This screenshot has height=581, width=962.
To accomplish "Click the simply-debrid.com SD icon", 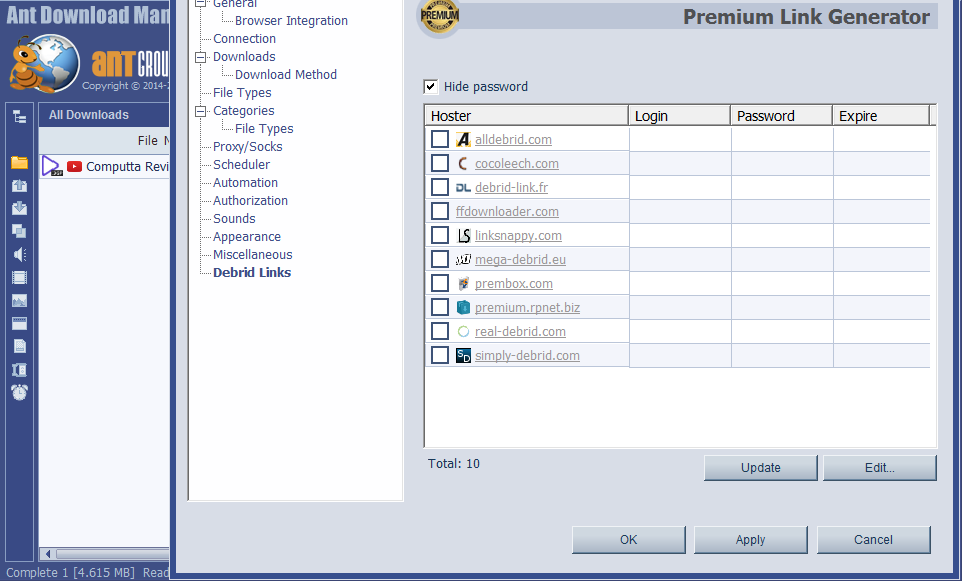I will (x=463, y=355).
